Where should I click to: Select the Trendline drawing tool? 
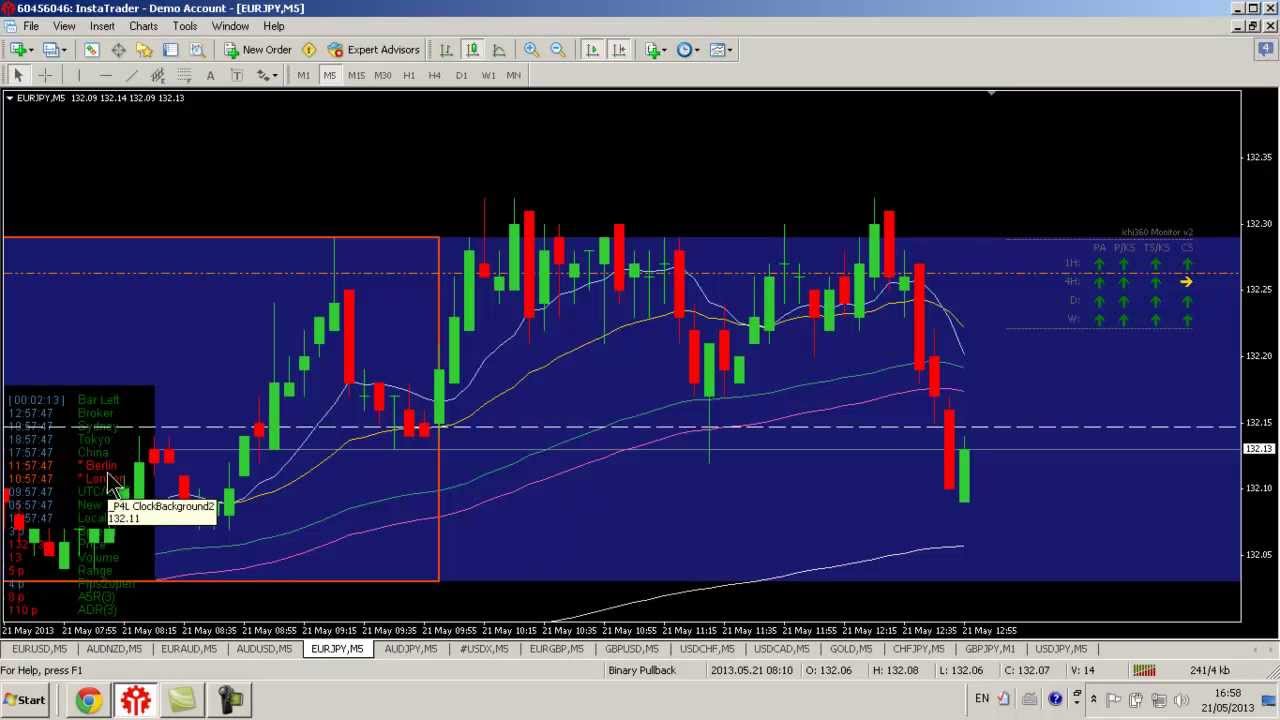click(x=132, y=75)
